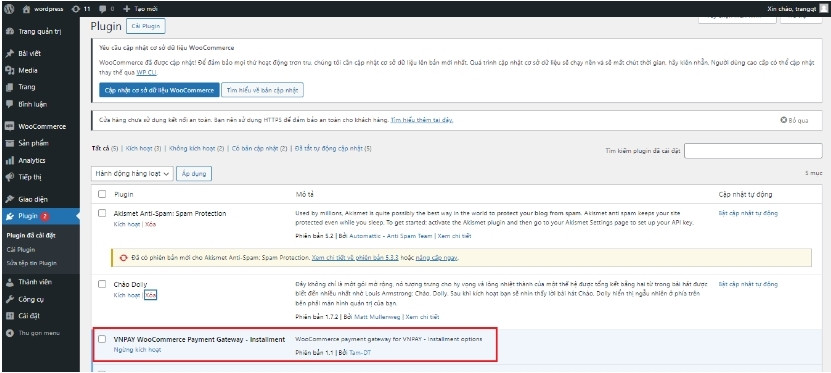Viewport: 831px width, 373px height.
Task: Open Sửa tệp tin Plugin submenu
Action: point(31,263)
